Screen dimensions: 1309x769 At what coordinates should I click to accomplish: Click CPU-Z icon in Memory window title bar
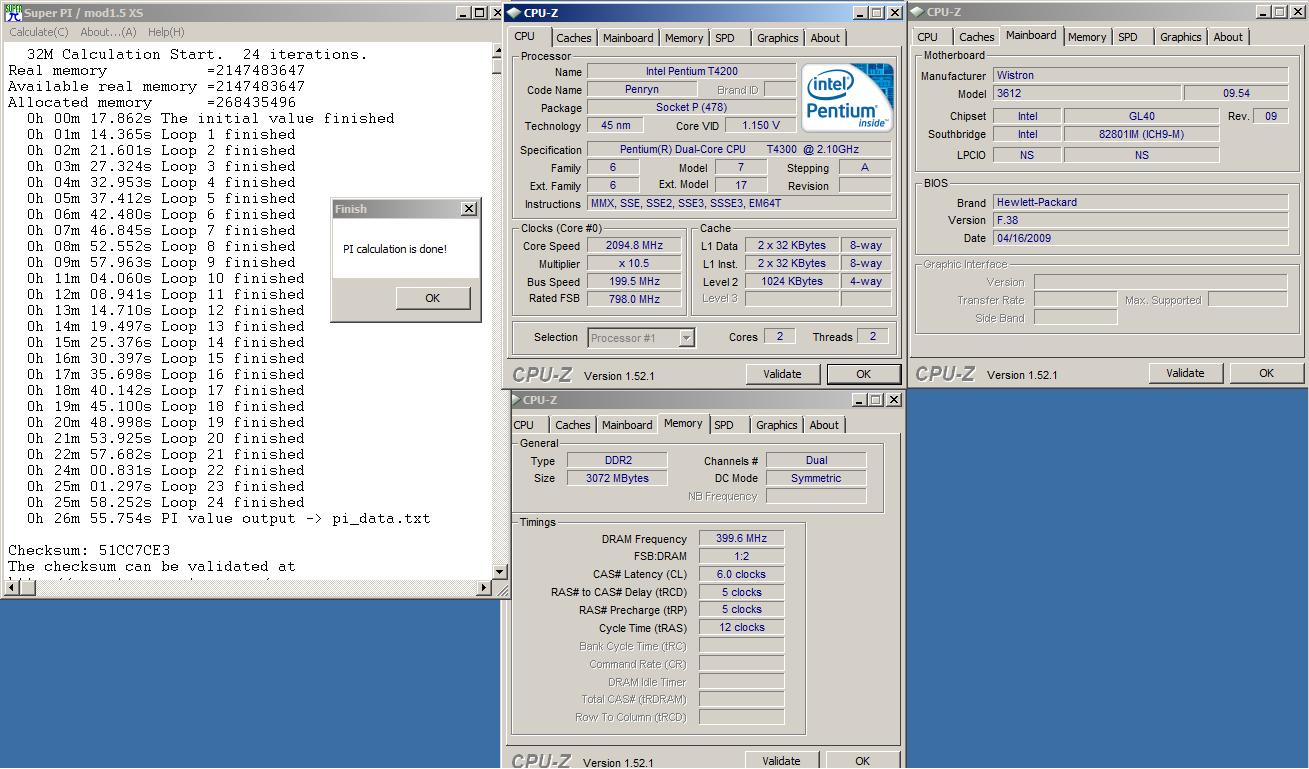515,400
